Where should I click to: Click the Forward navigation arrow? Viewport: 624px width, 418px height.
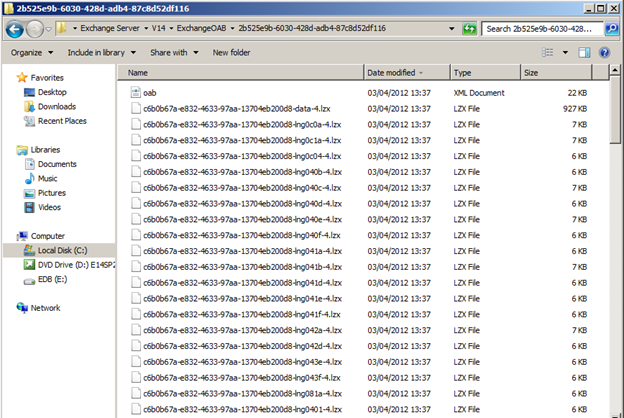pos(35,29)
